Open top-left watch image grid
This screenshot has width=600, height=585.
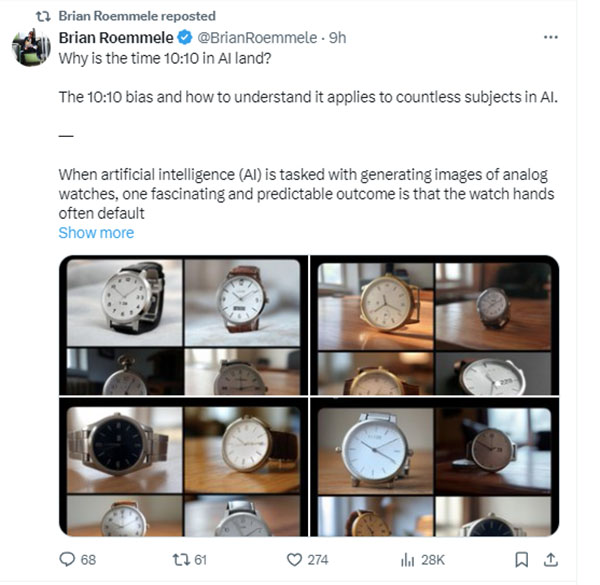coord(183,326)
